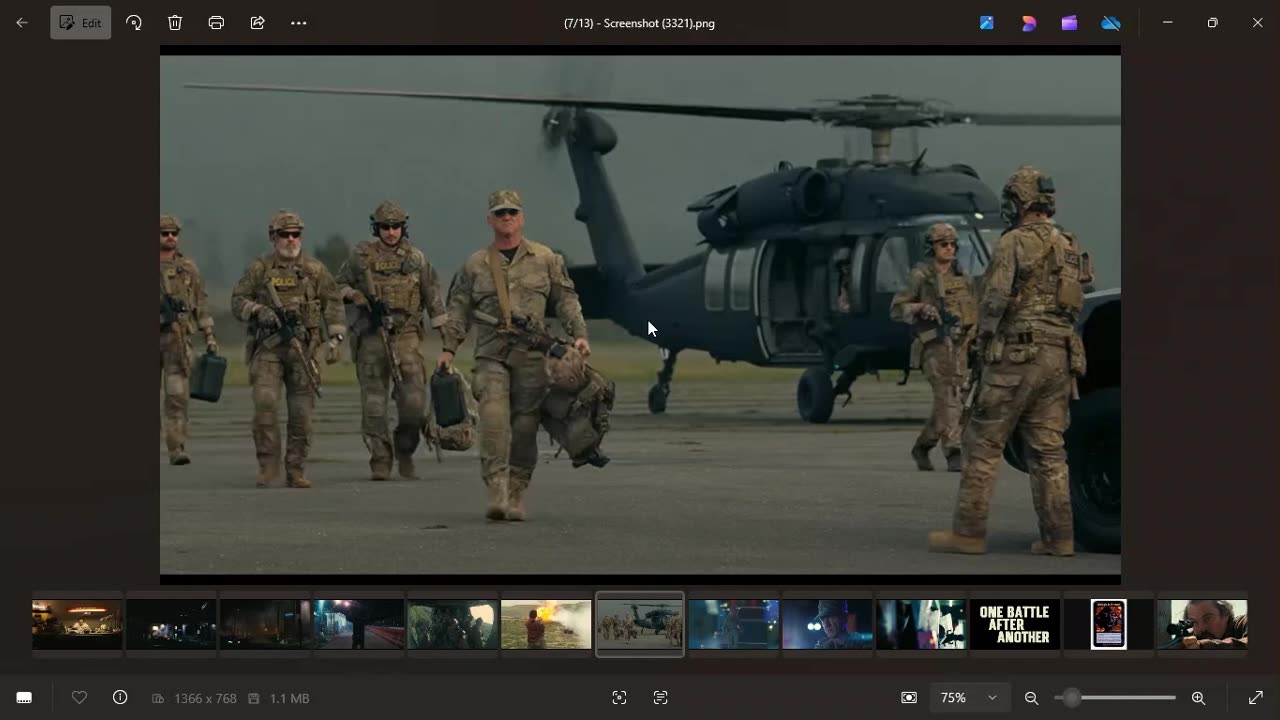The width and height of the screenshot is (1280, 720).
Task: Open the Clipchamp app icon in title bar
Action: pyautogui.click(x=1069, y=23)
